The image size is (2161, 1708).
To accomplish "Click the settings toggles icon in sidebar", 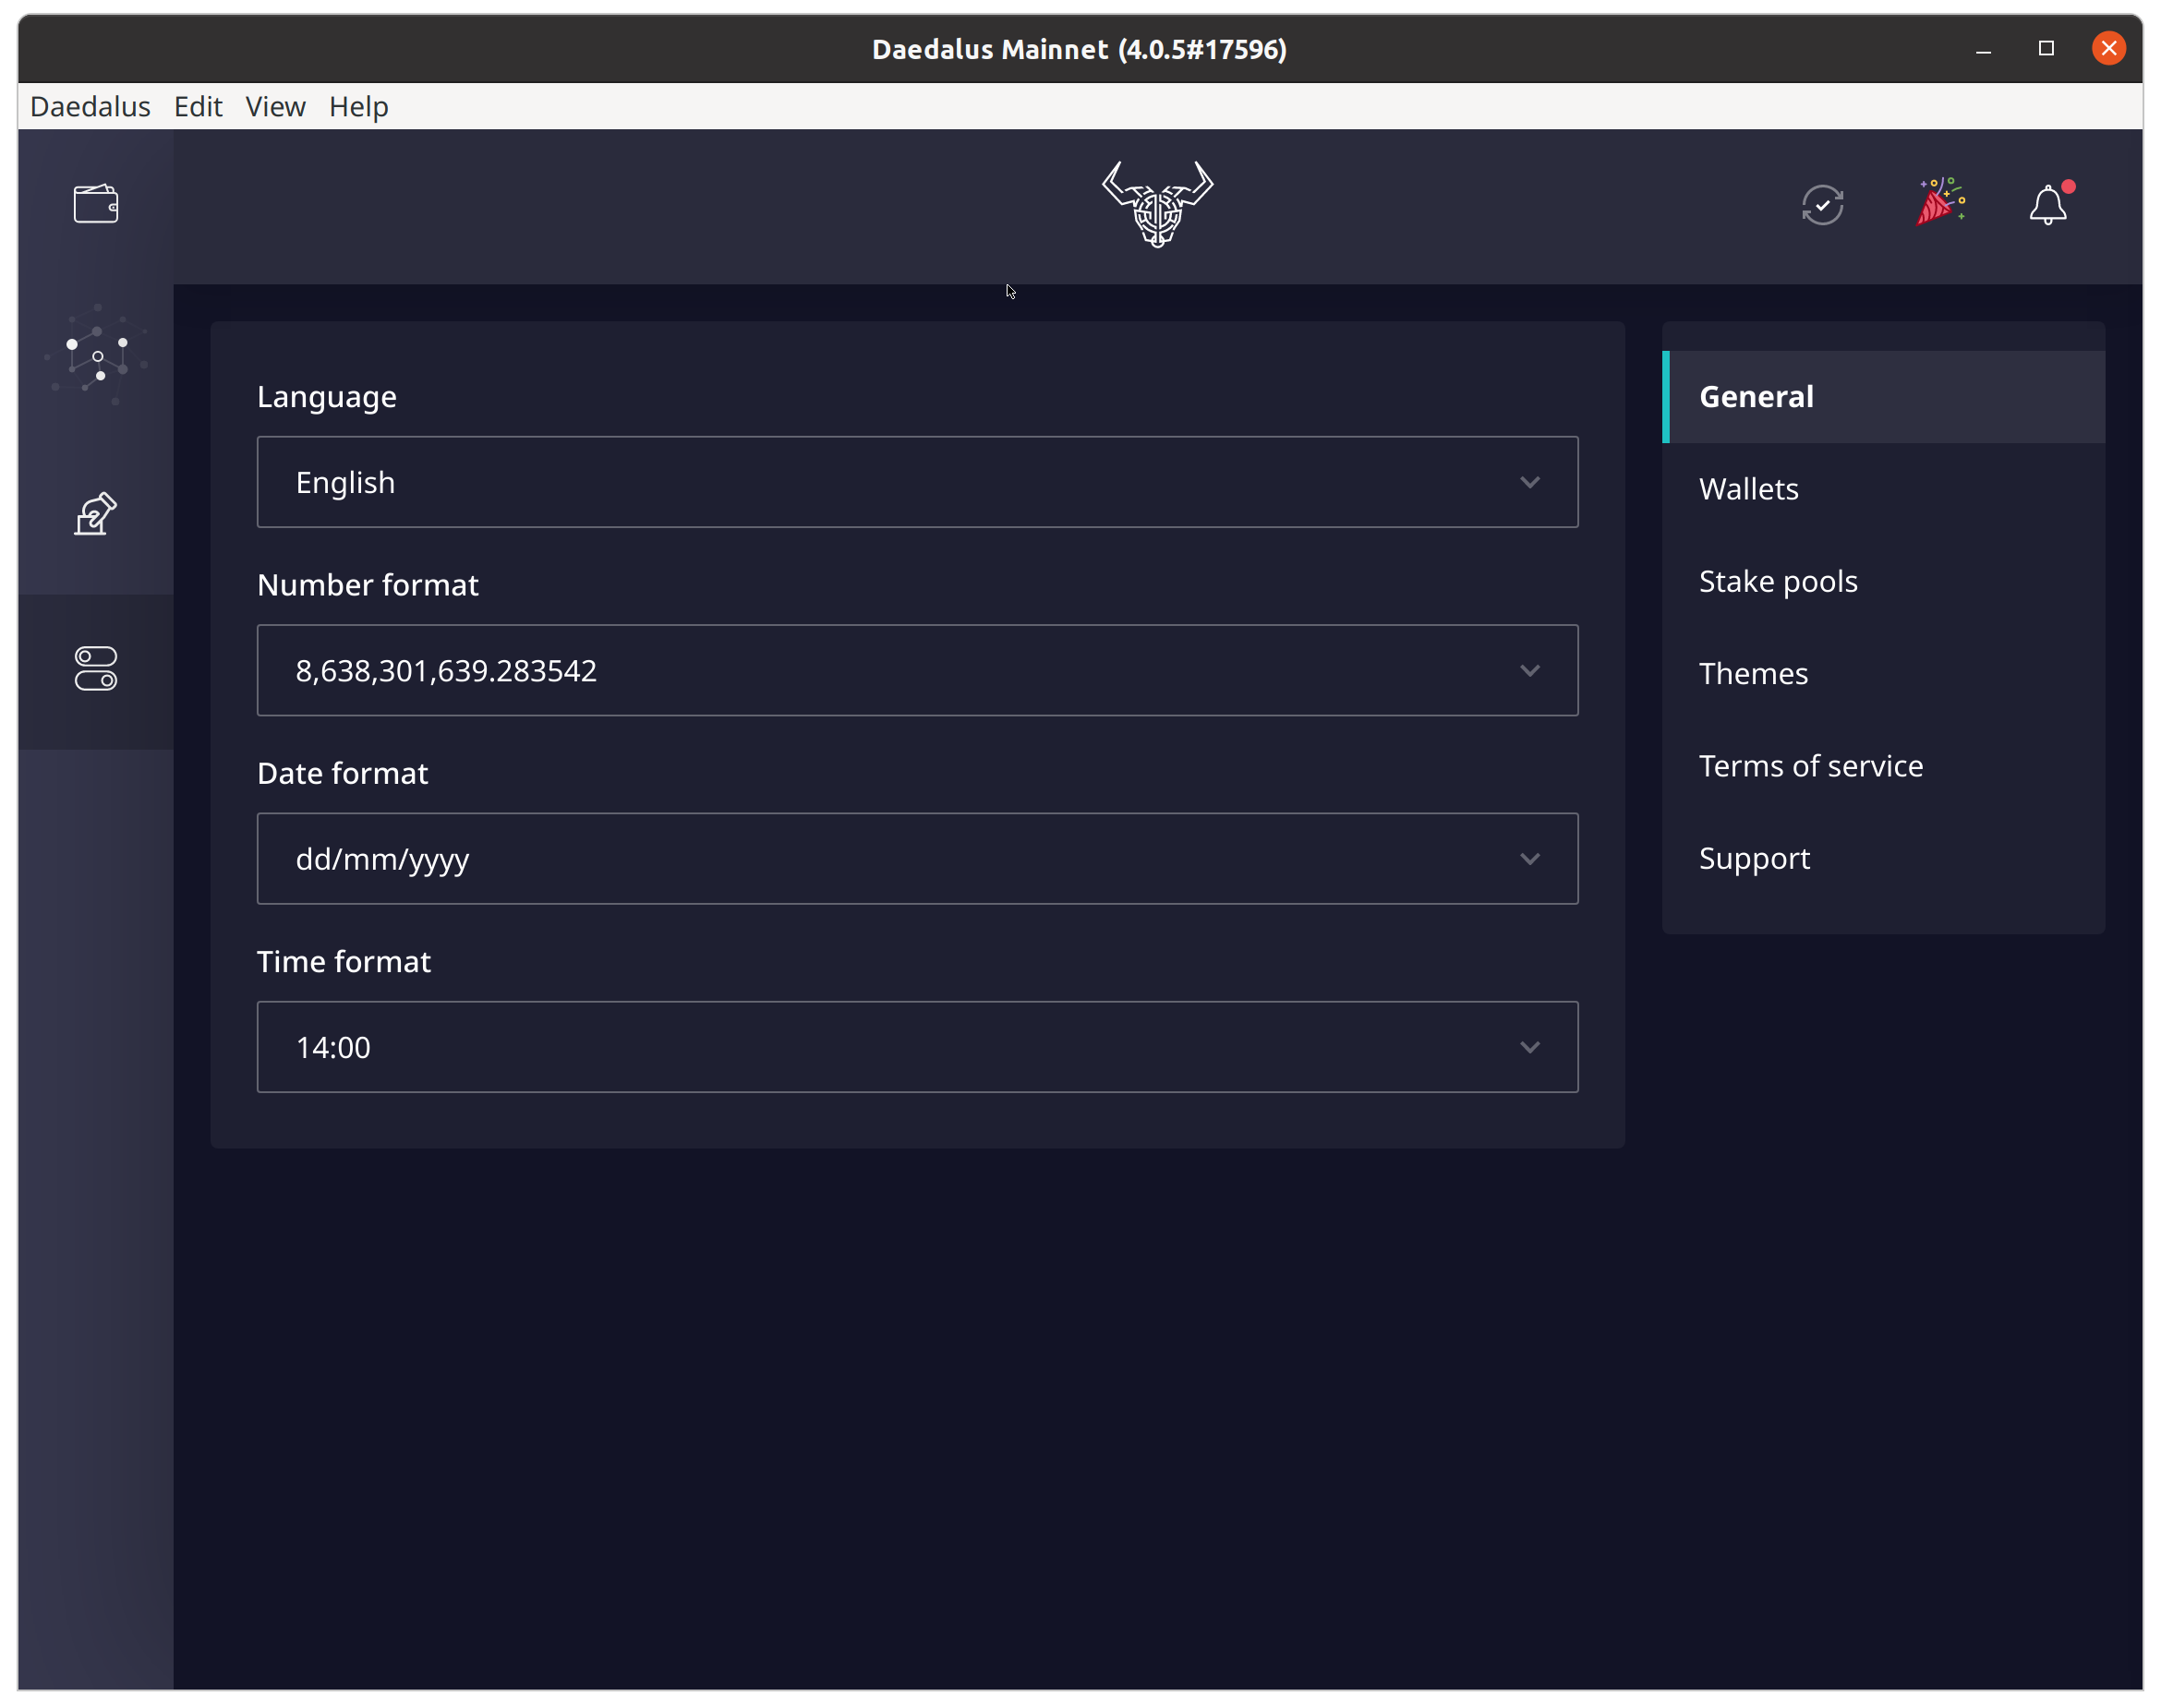I will click(x=95, y=668).
